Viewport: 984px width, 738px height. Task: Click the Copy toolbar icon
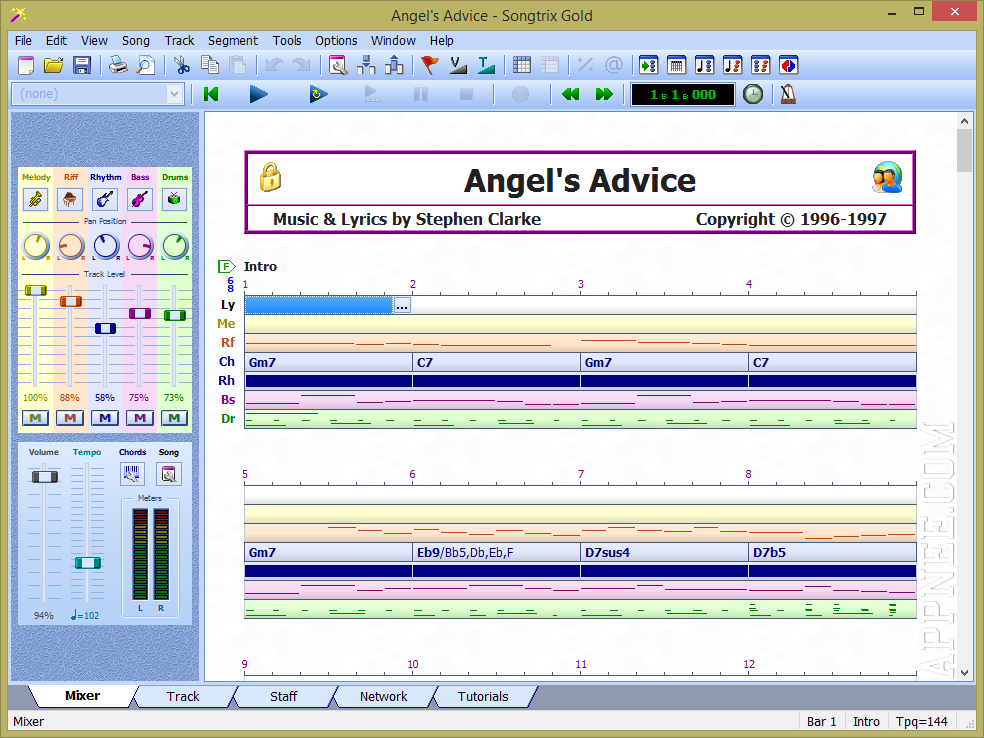pyautogui.click(x=210, y=65)
